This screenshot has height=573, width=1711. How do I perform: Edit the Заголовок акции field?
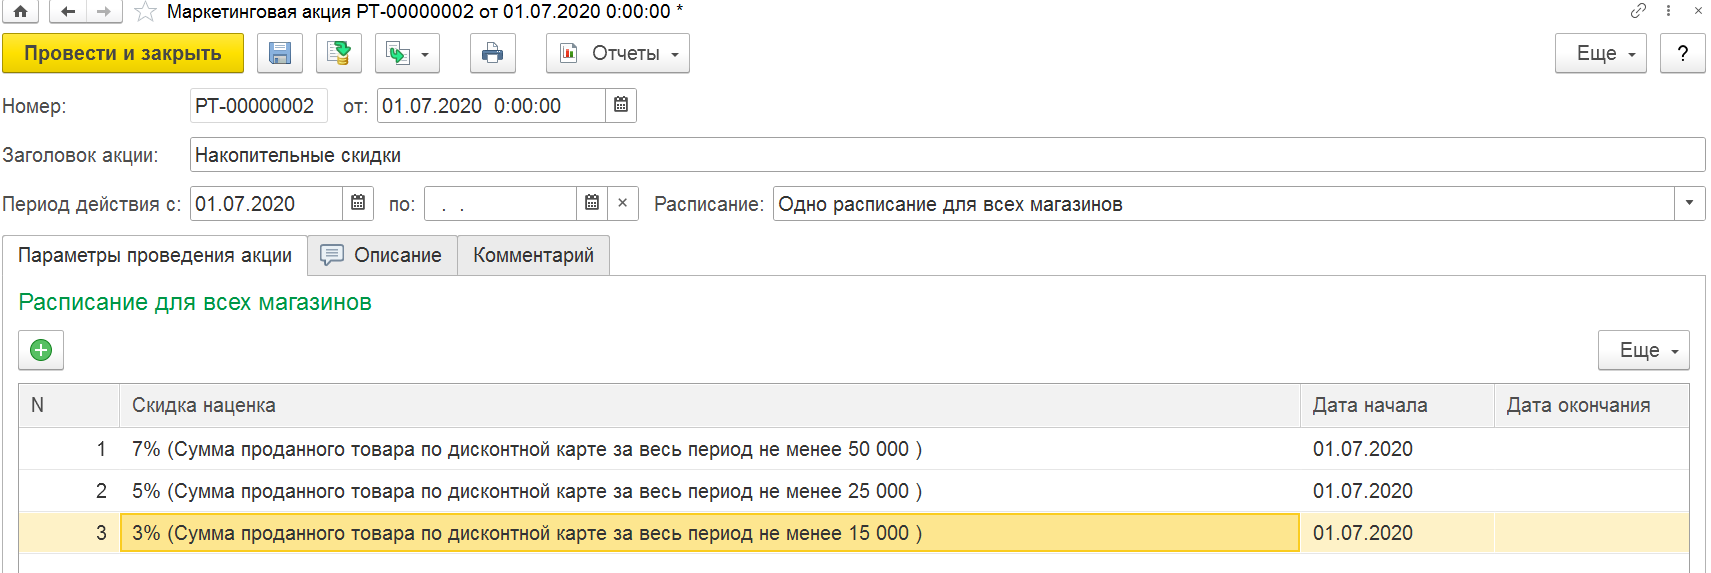[x=947, y=155]
